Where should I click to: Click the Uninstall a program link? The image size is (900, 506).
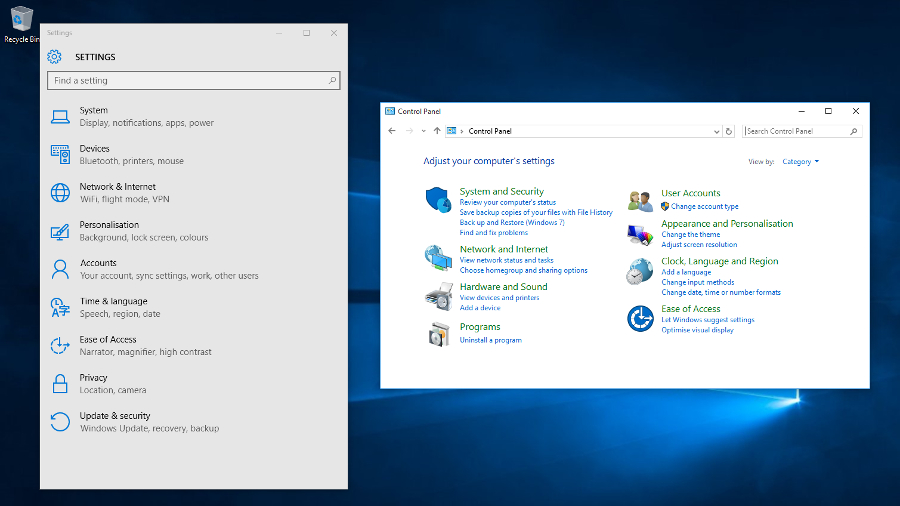490,340
